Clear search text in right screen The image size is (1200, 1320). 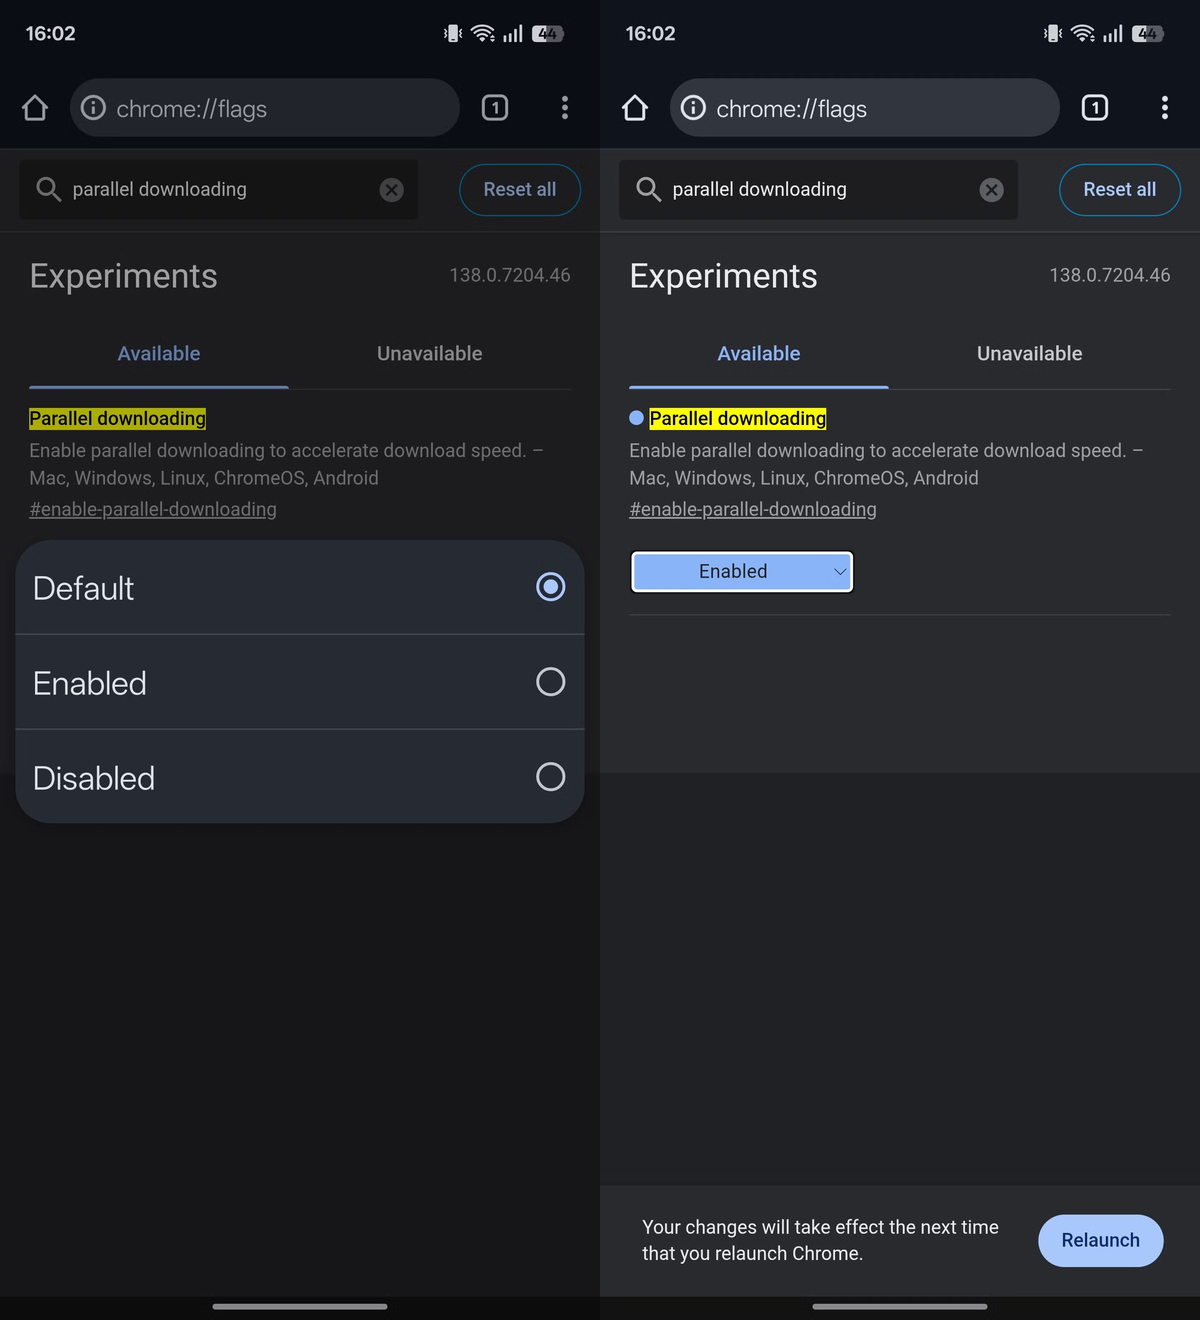pyautogui.click(x=992, y=190)
